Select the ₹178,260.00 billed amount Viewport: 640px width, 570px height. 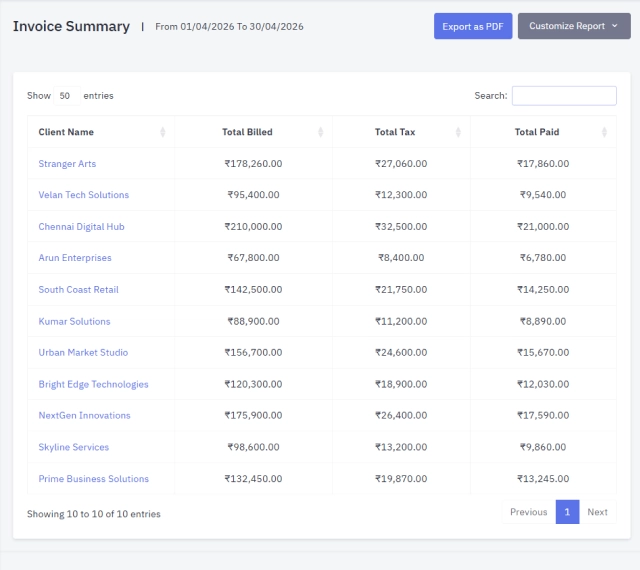click(253, 164)
